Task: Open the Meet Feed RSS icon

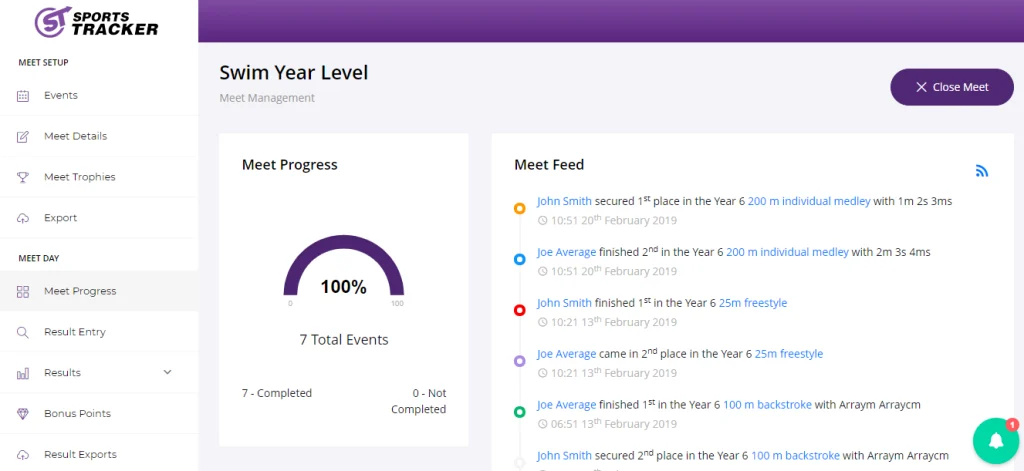Action: 982,171
